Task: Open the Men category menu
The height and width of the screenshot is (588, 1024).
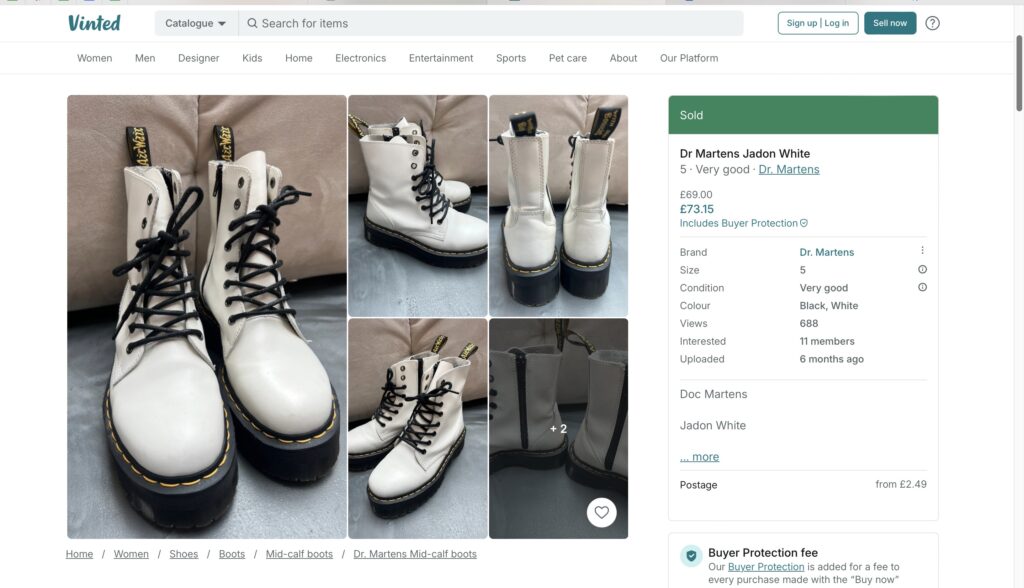Action: pyautogui.click(x=145, y=58)
